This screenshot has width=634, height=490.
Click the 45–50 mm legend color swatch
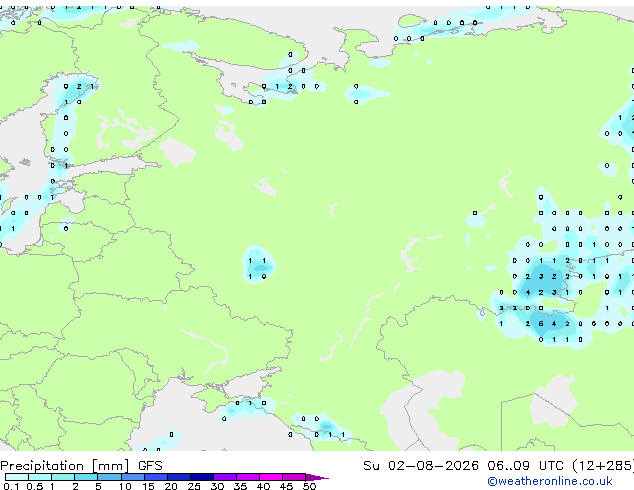tap(294, 477)
